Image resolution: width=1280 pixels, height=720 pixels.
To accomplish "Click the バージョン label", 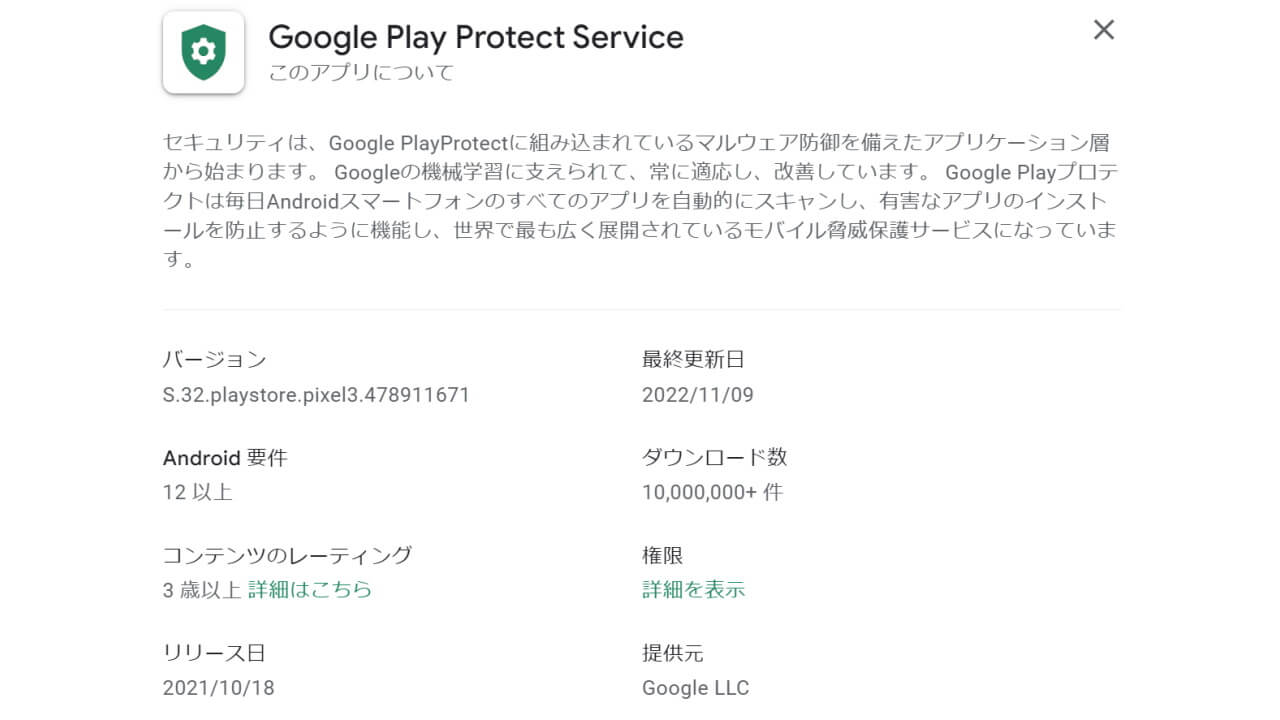I will 213,359.
